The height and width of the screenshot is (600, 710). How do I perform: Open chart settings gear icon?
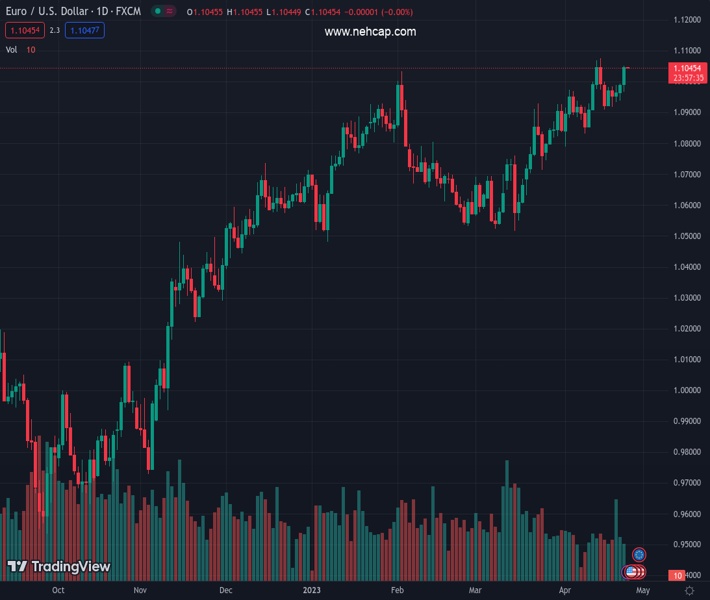pyautogui.click(x=689, y=591)
